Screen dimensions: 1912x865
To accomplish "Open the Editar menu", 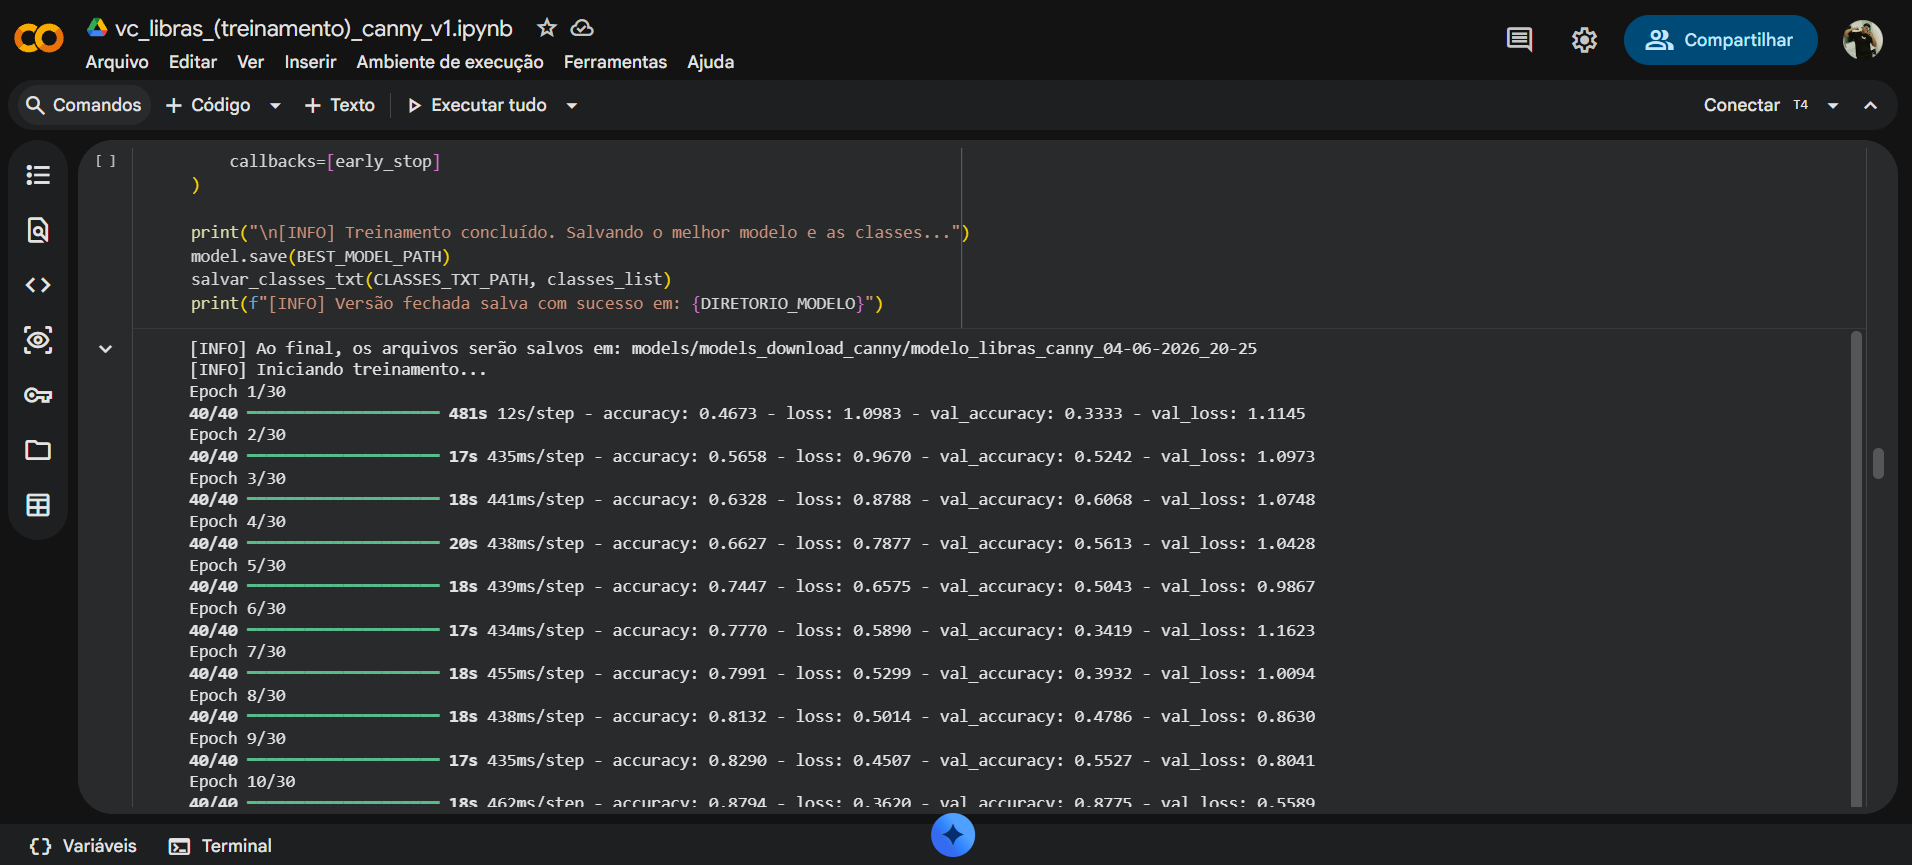I will (x=193, y=62).
